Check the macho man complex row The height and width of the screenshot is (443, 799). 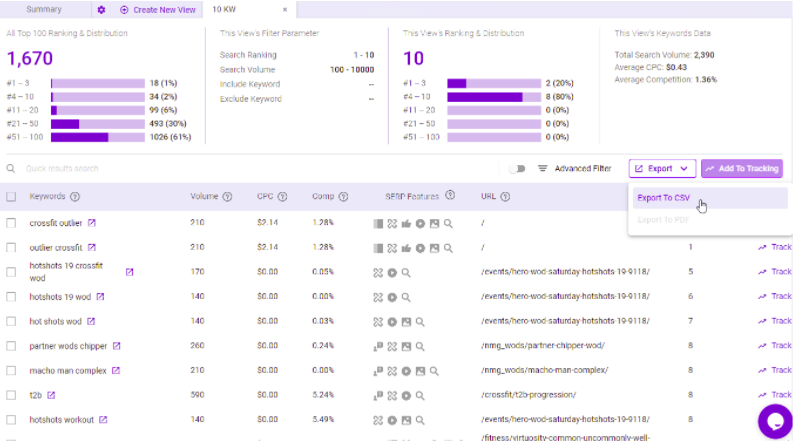pos(11,371)
